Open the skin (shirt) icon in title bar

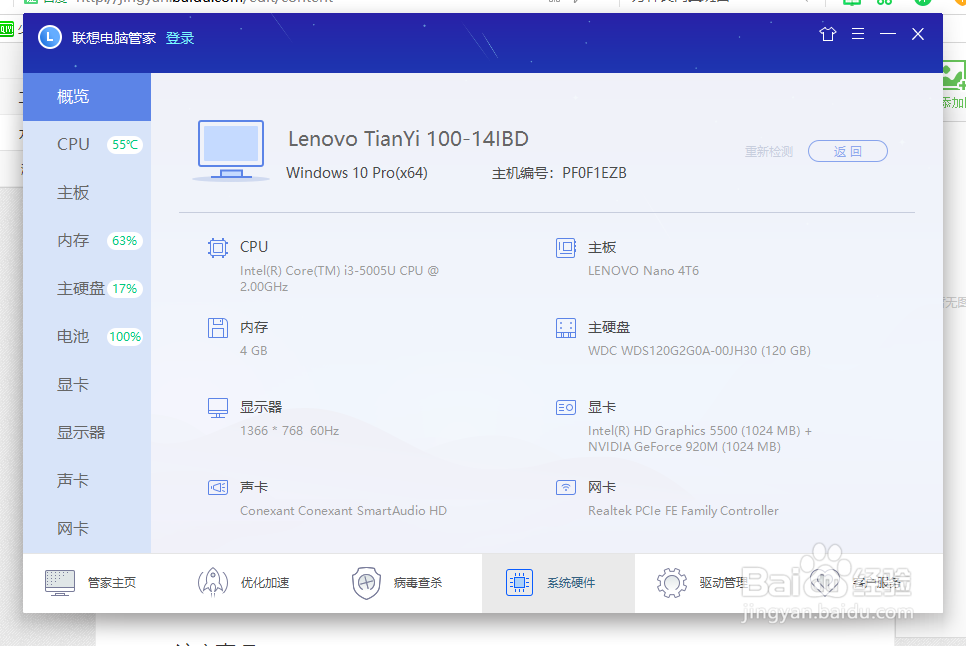[827, 34]
